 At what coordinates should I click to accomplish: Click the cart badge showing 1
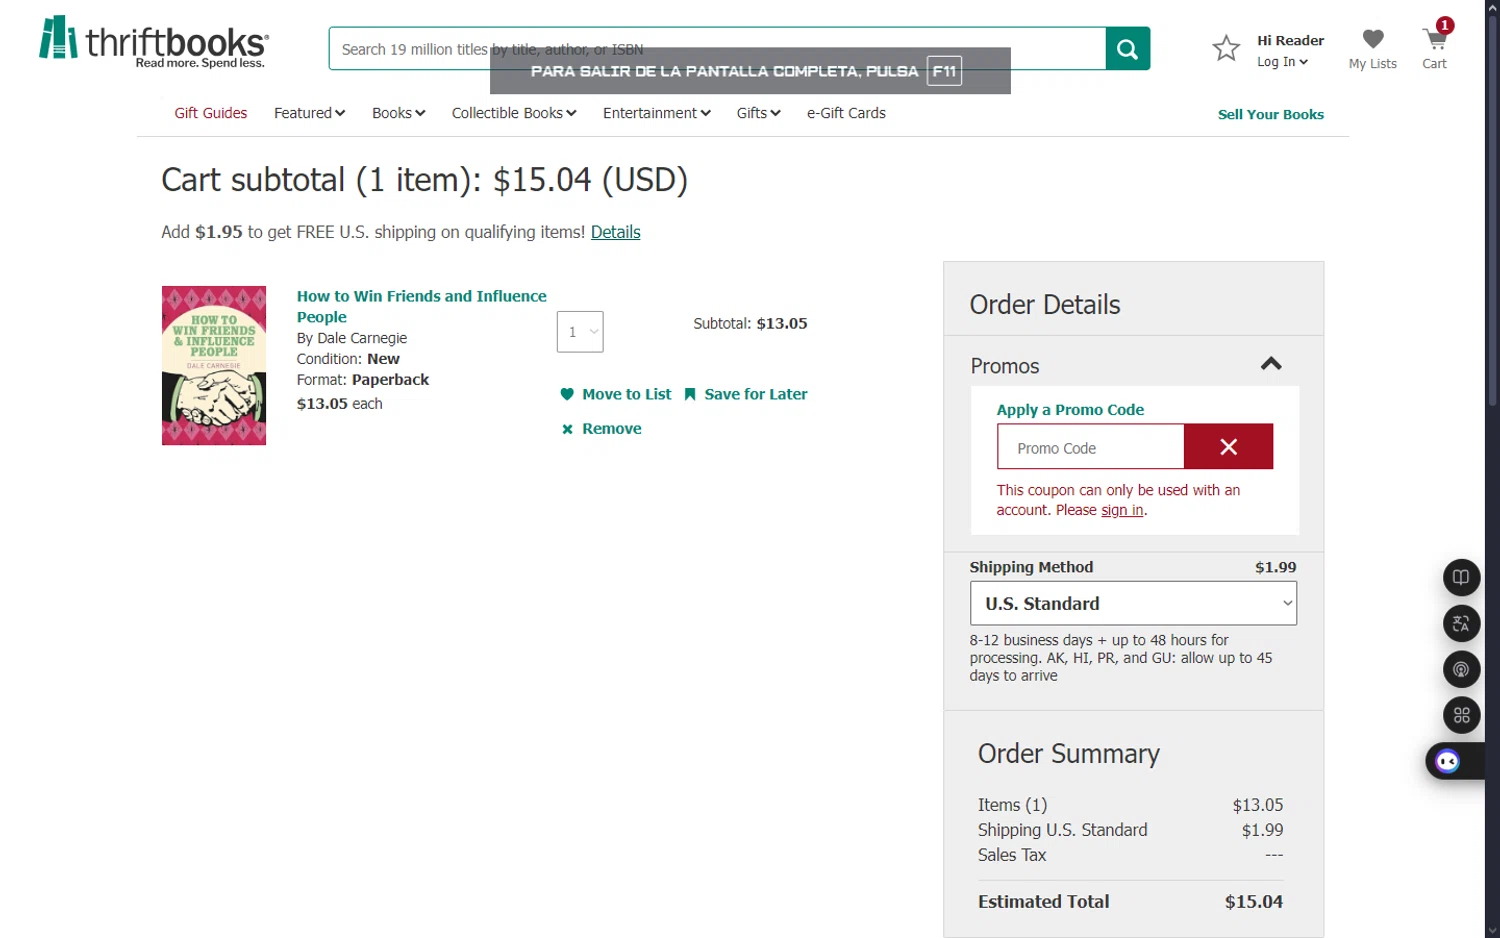pos(1444,25)
